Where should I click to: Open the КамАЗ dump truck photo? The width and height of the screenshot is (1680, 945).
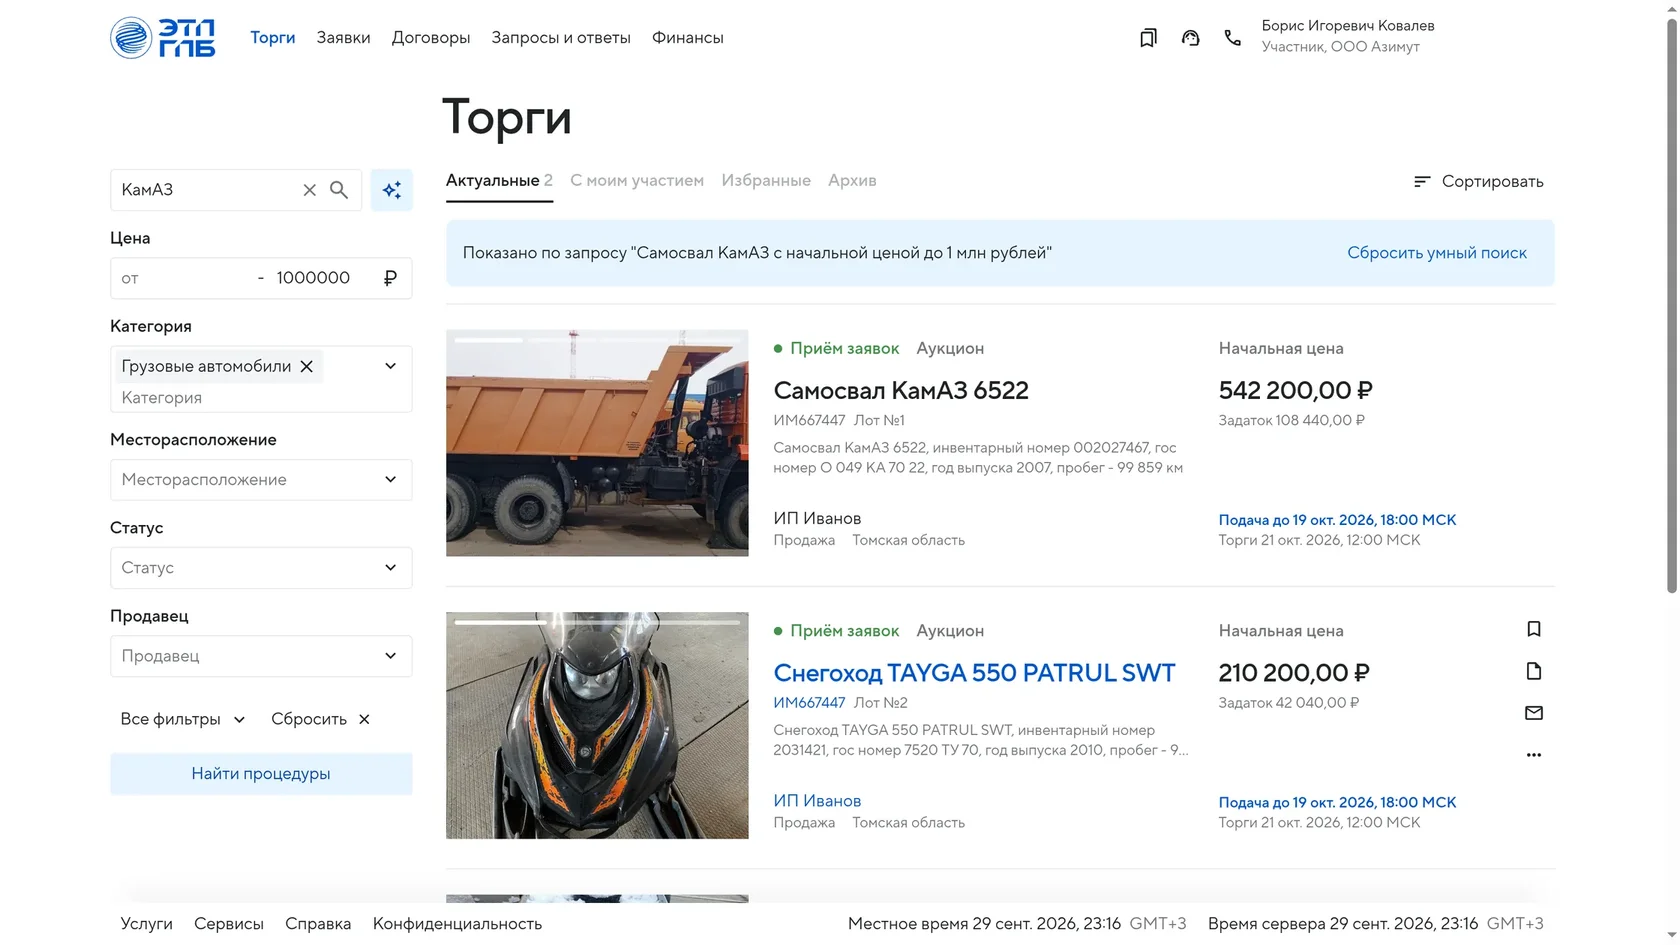click(x=597, y=443)
